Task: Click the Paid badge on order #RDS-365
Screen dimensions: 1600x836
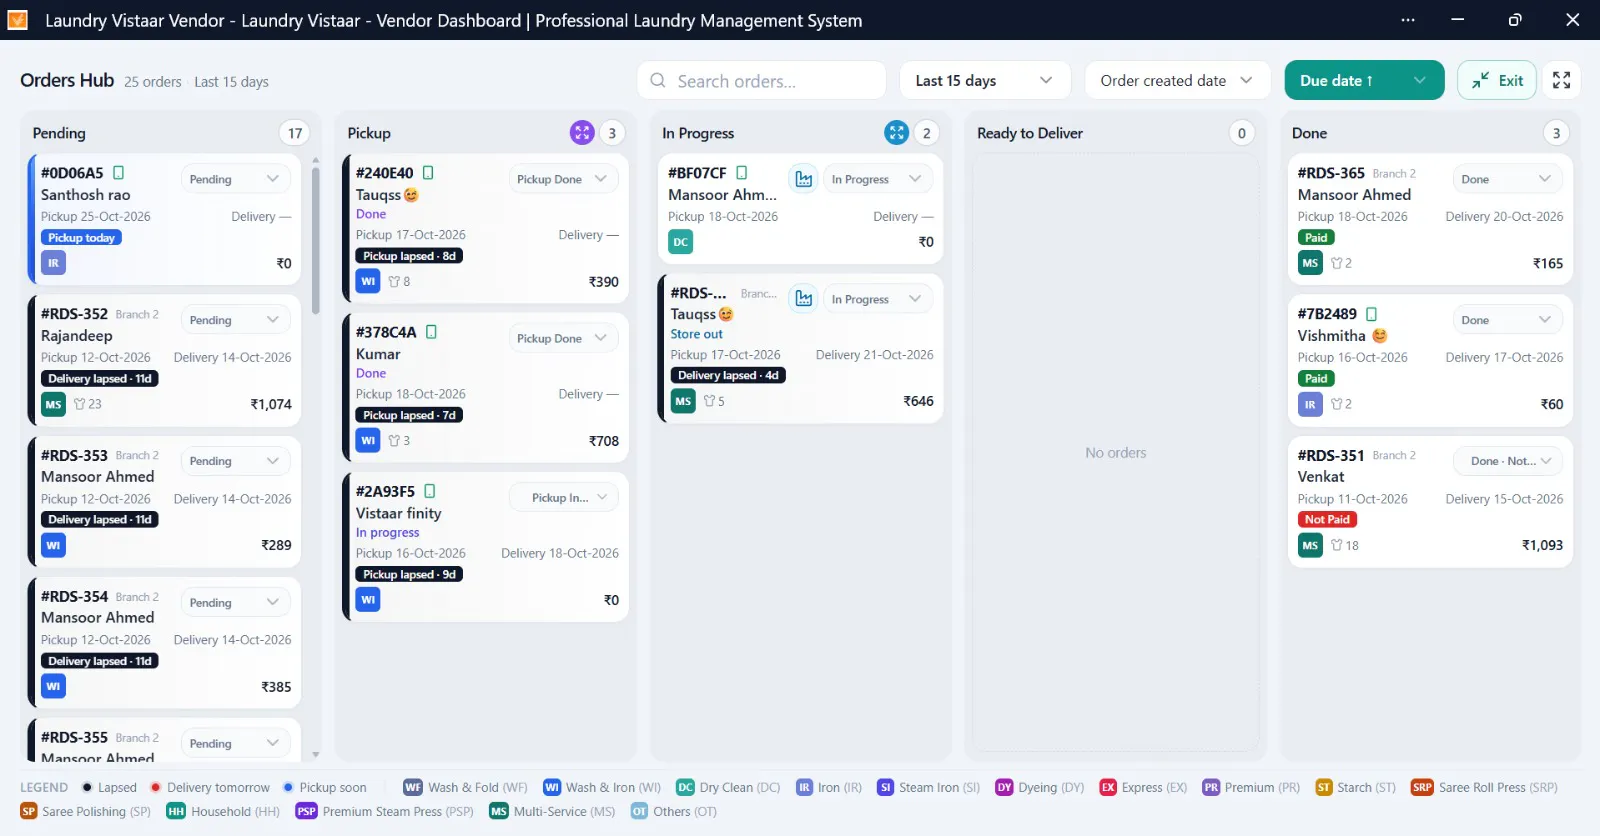Action: (x=1316, y=237)
